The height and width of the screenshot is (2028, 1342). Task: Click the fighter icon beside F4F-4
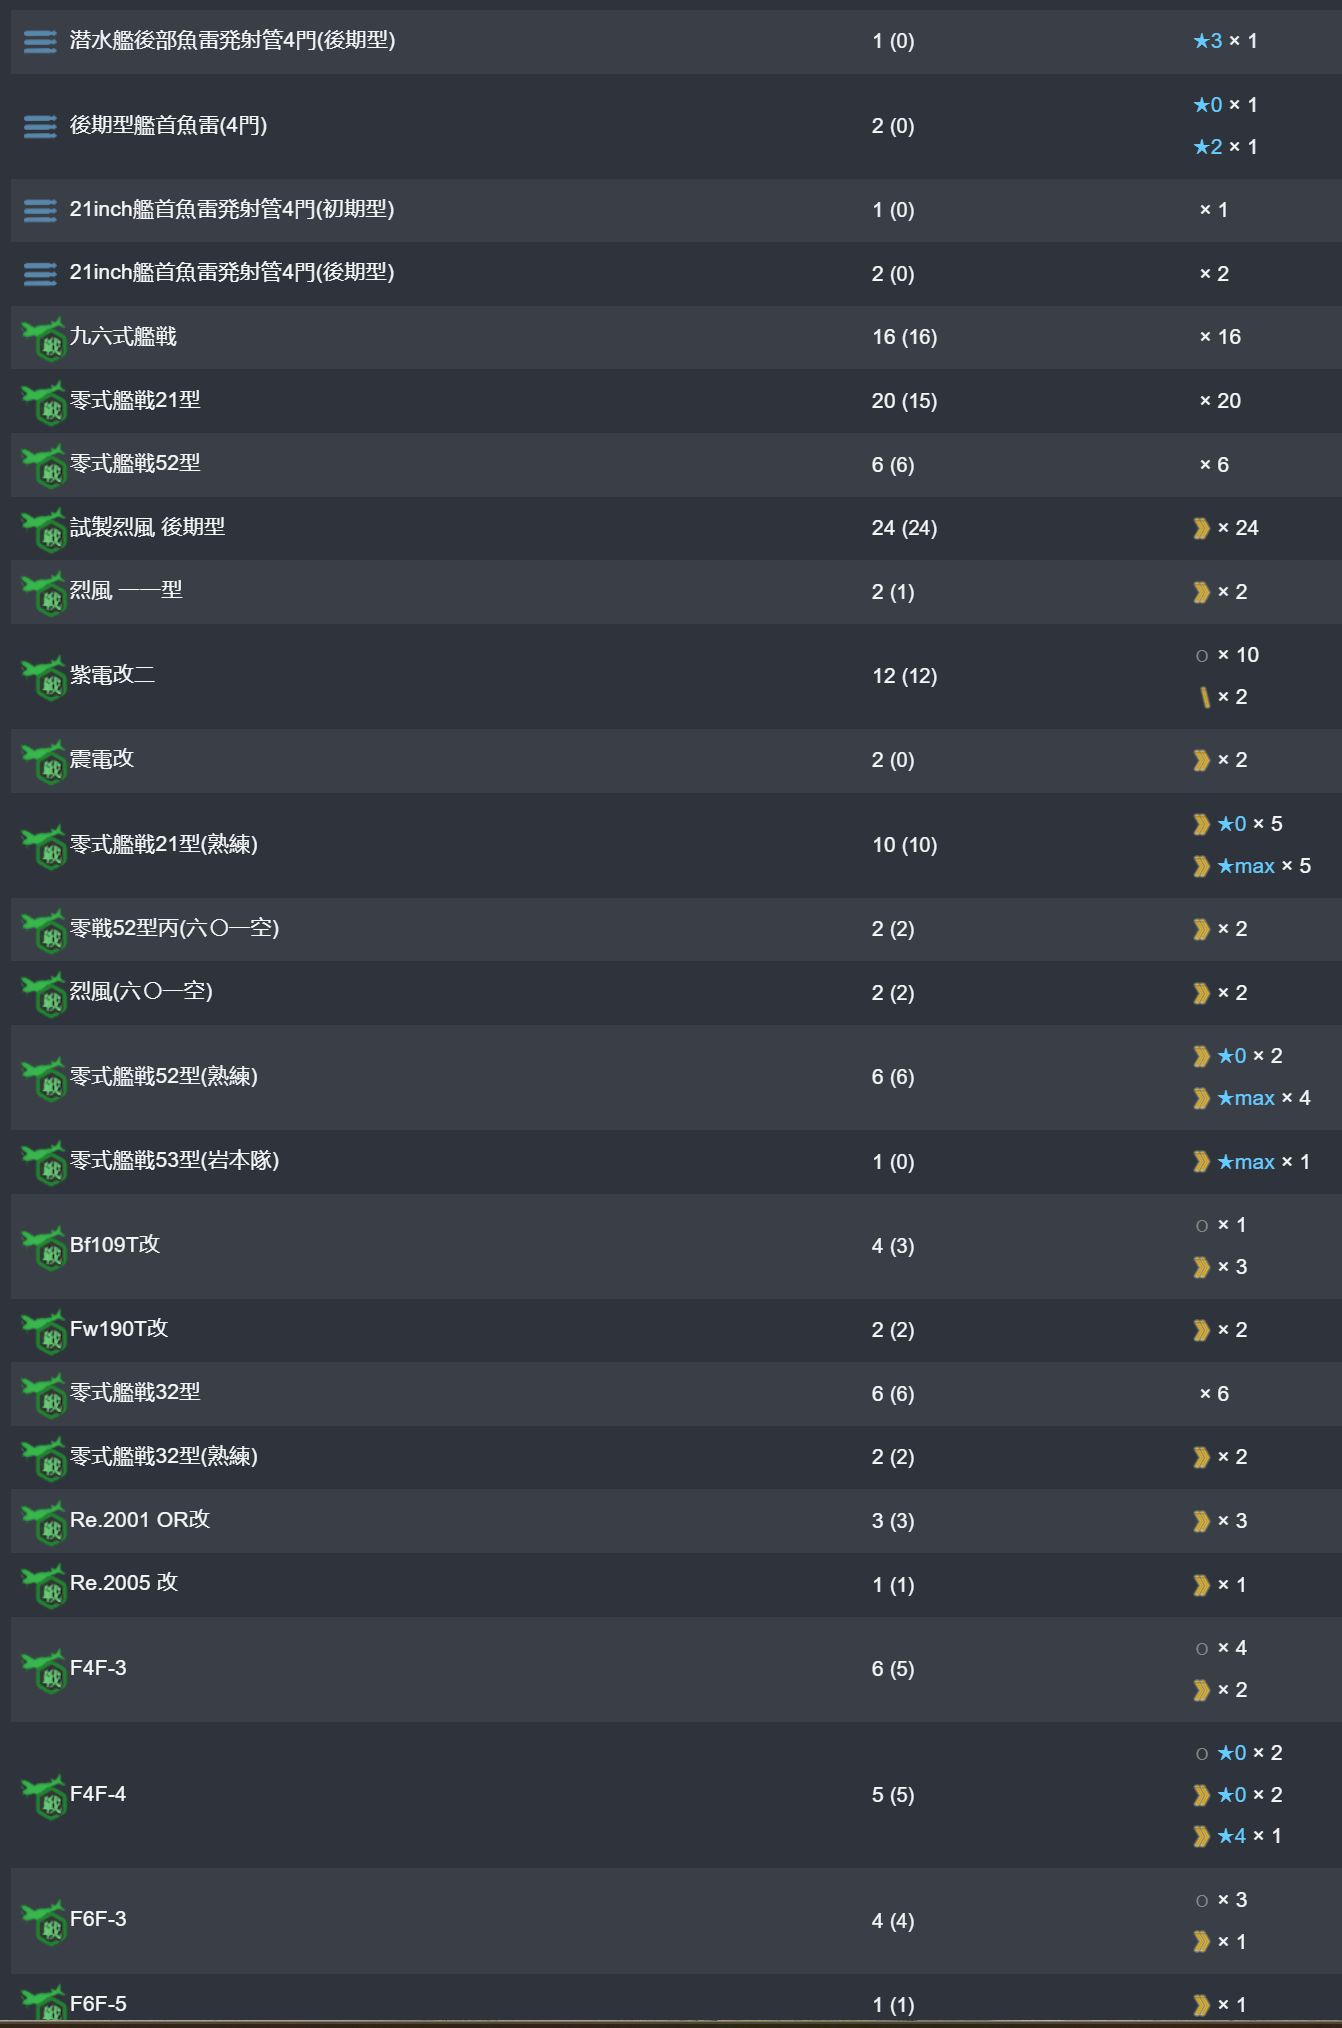pos(44,1797)
